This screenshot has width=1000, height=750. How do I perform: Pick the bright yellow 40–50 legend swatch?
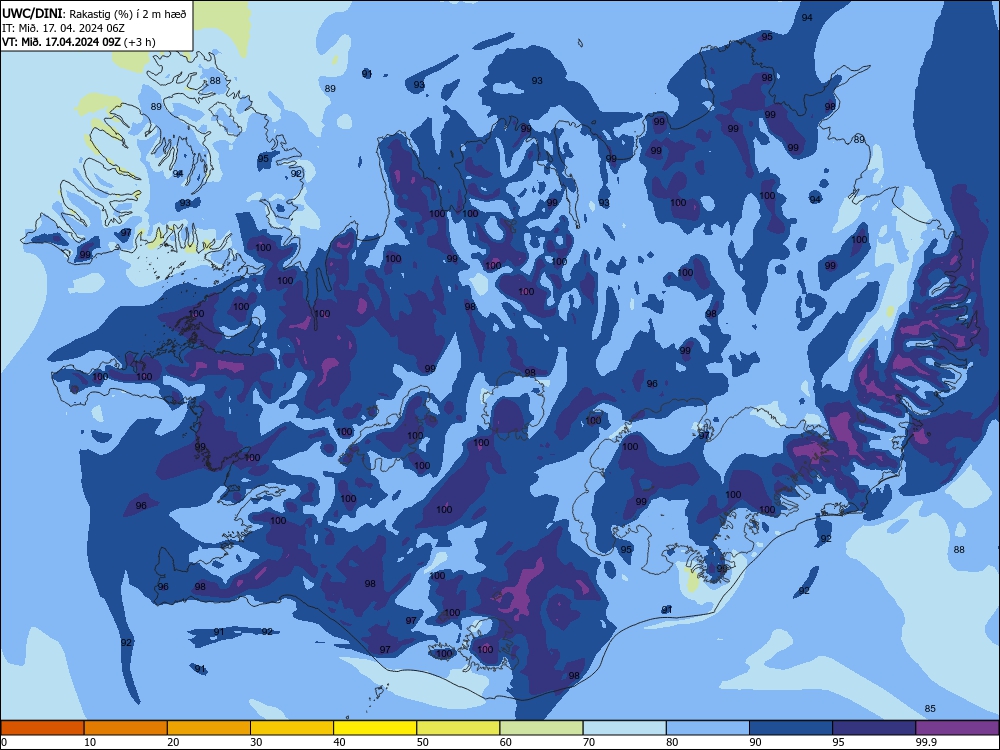click(375, 728)
